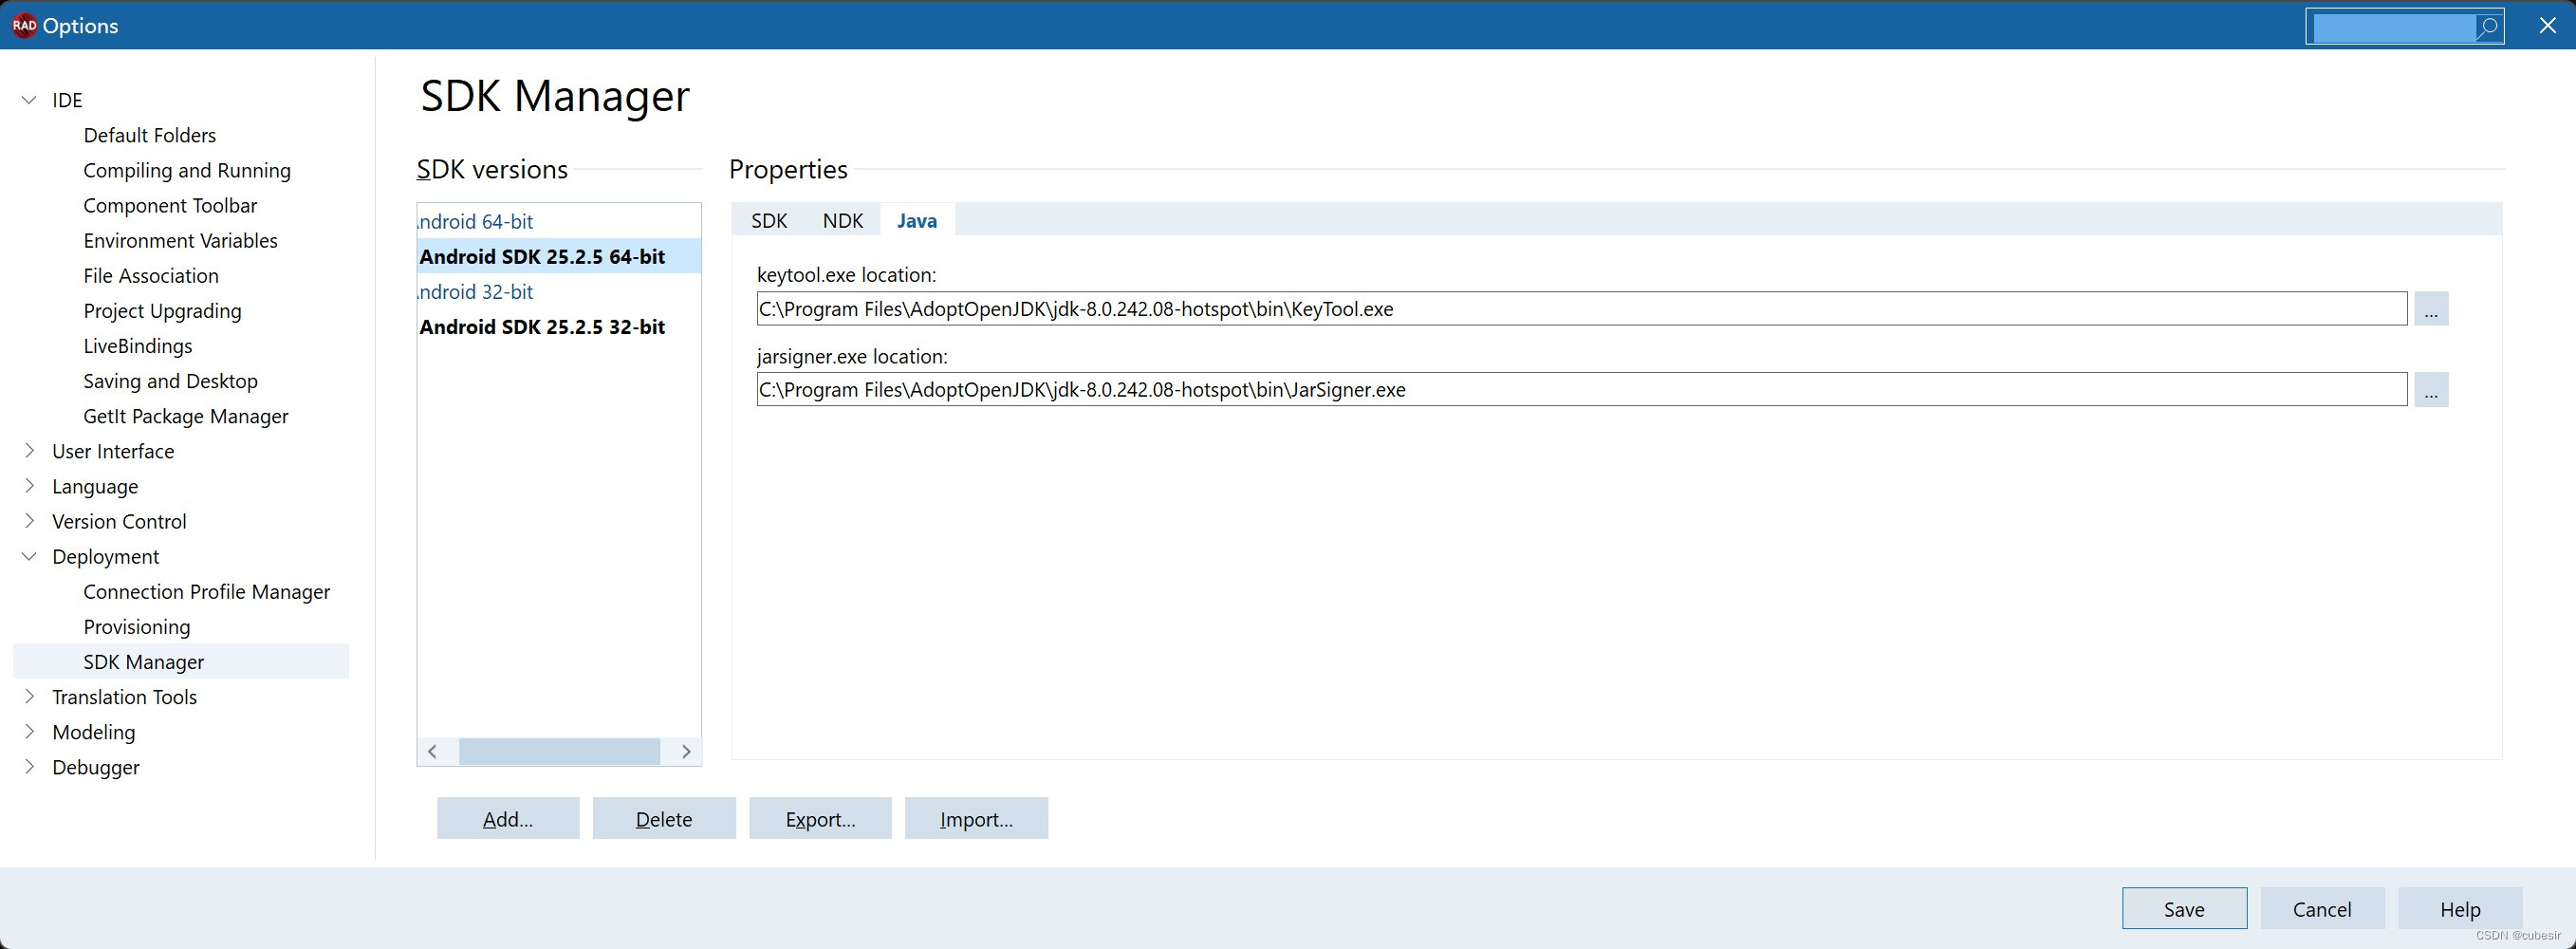The height and width of the screenshot is (949, 2576).
Task: Open Provisioning page
Action: tap(137, 627)
